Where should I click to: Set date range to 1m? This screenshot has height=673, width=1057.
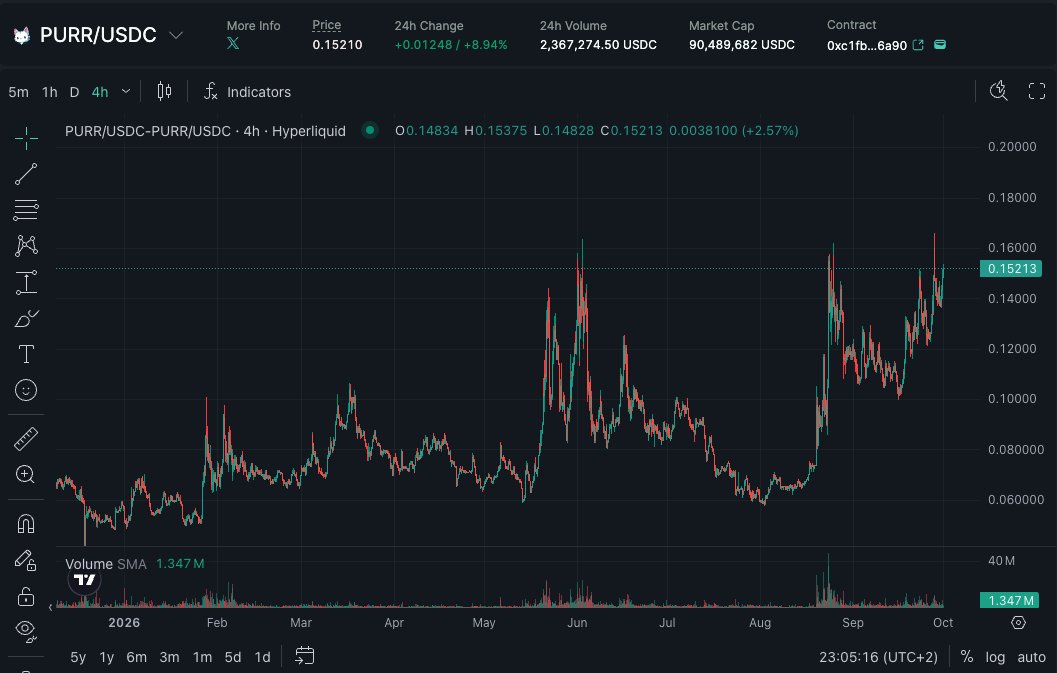(202, 657)
